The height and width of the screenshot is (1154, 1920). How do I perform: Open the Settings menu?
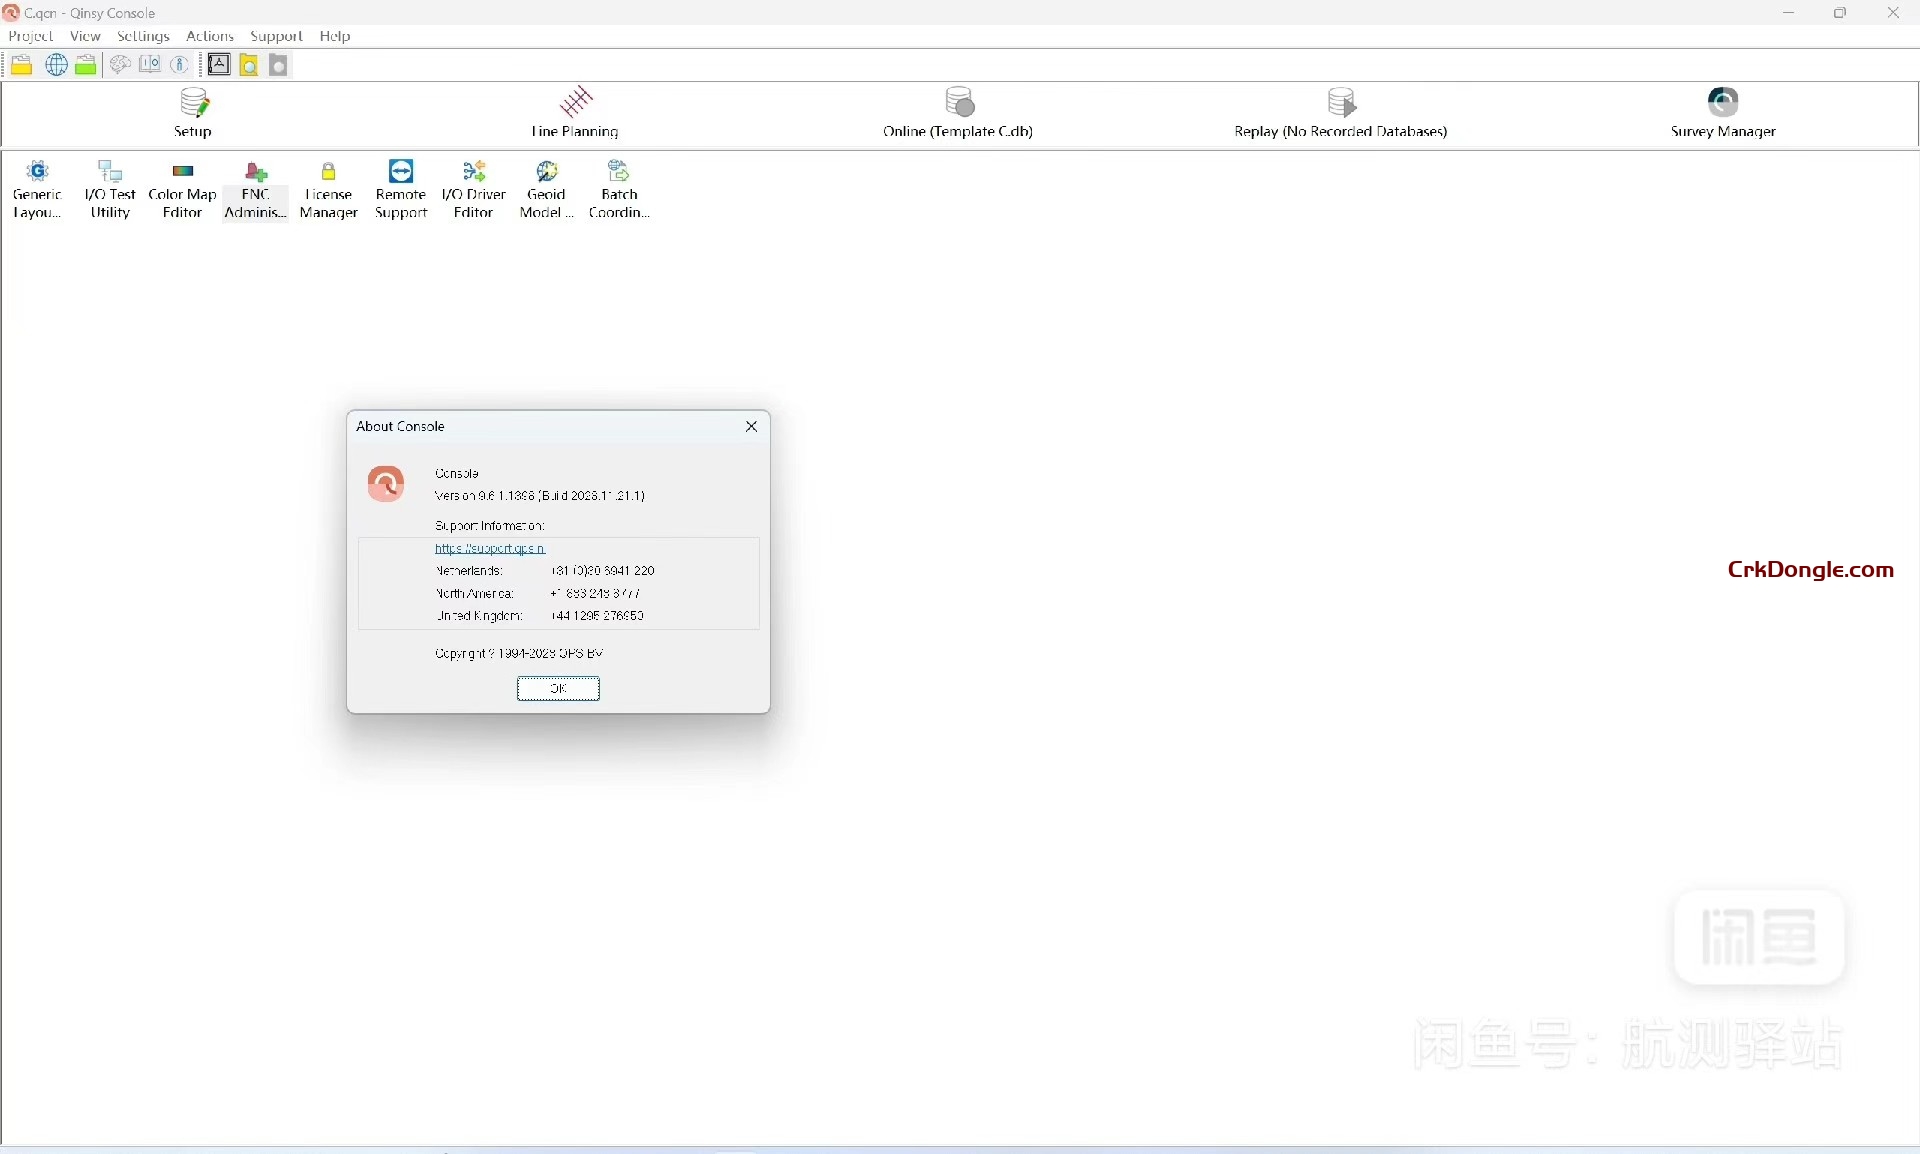coord(143,36)
